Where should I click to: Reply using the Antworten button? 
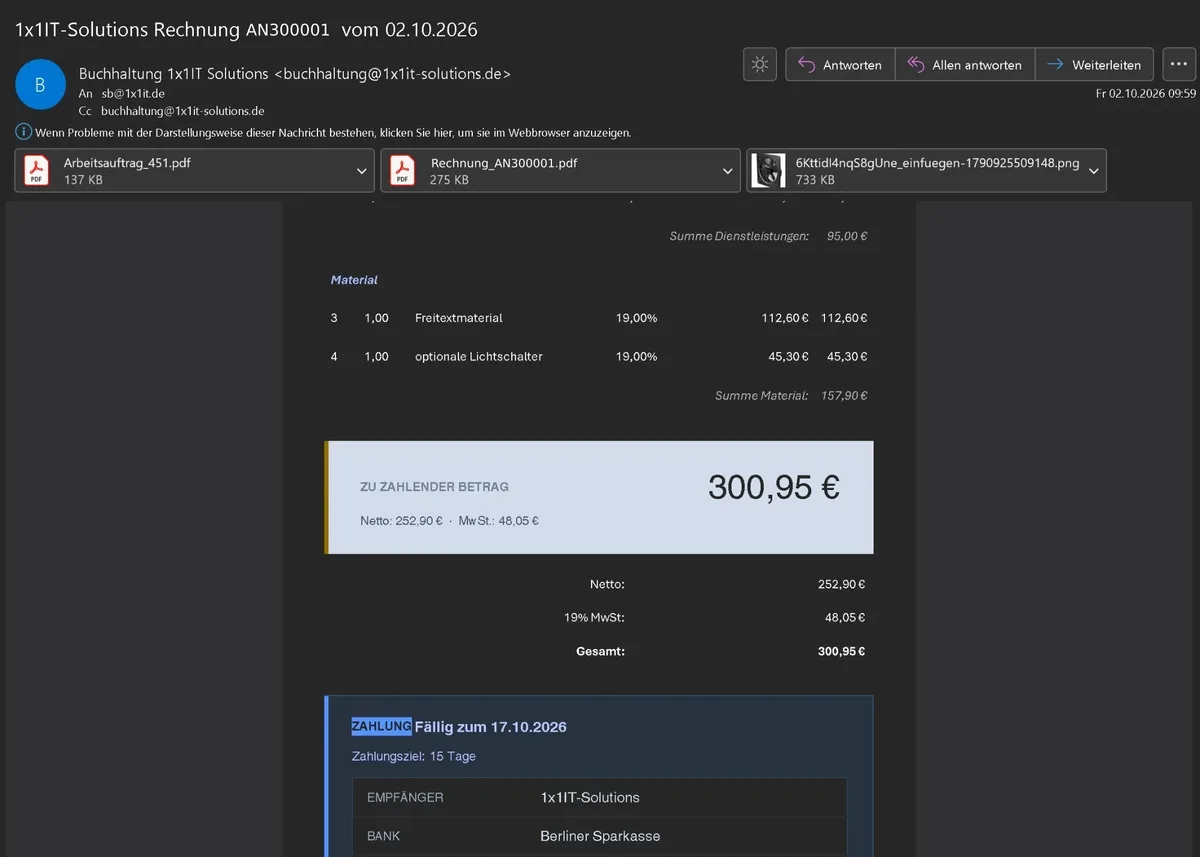pyautogui.click(x=840, y=65)
